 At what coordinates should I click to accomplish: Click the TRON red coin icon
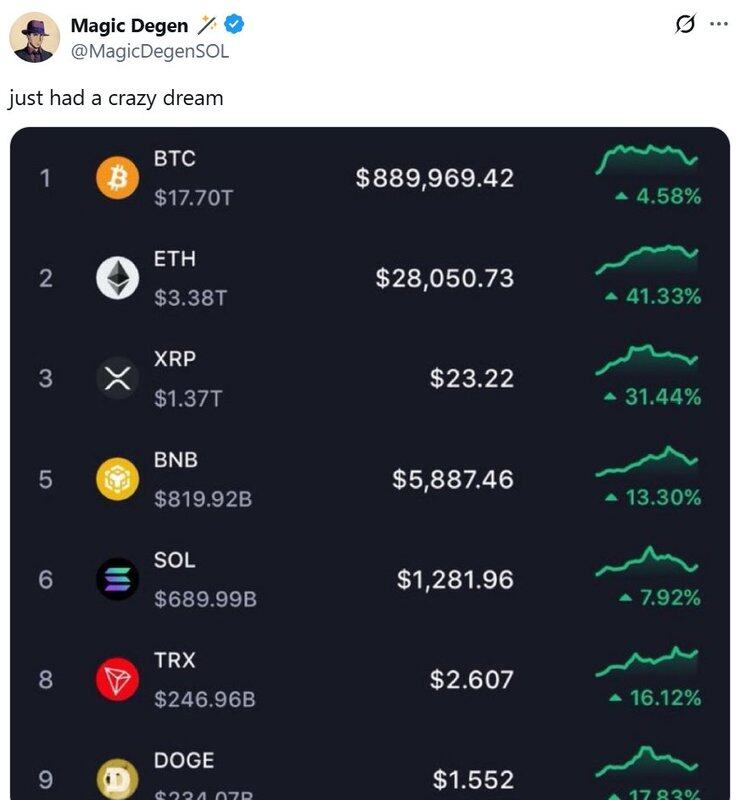pos(117,680)
